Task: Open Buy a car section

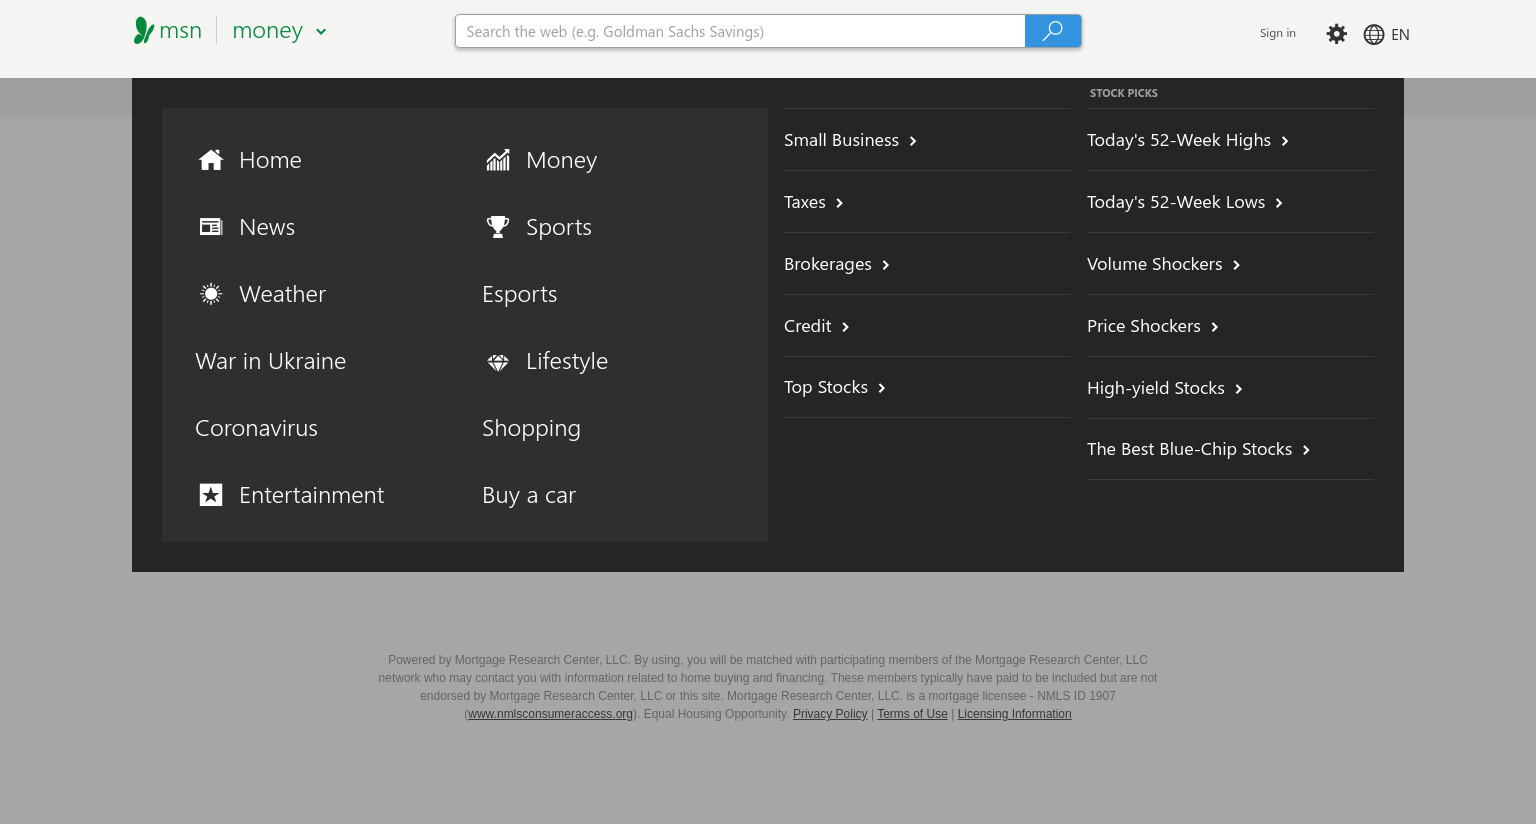Action: pyautogui.click(x=529, y=495)
